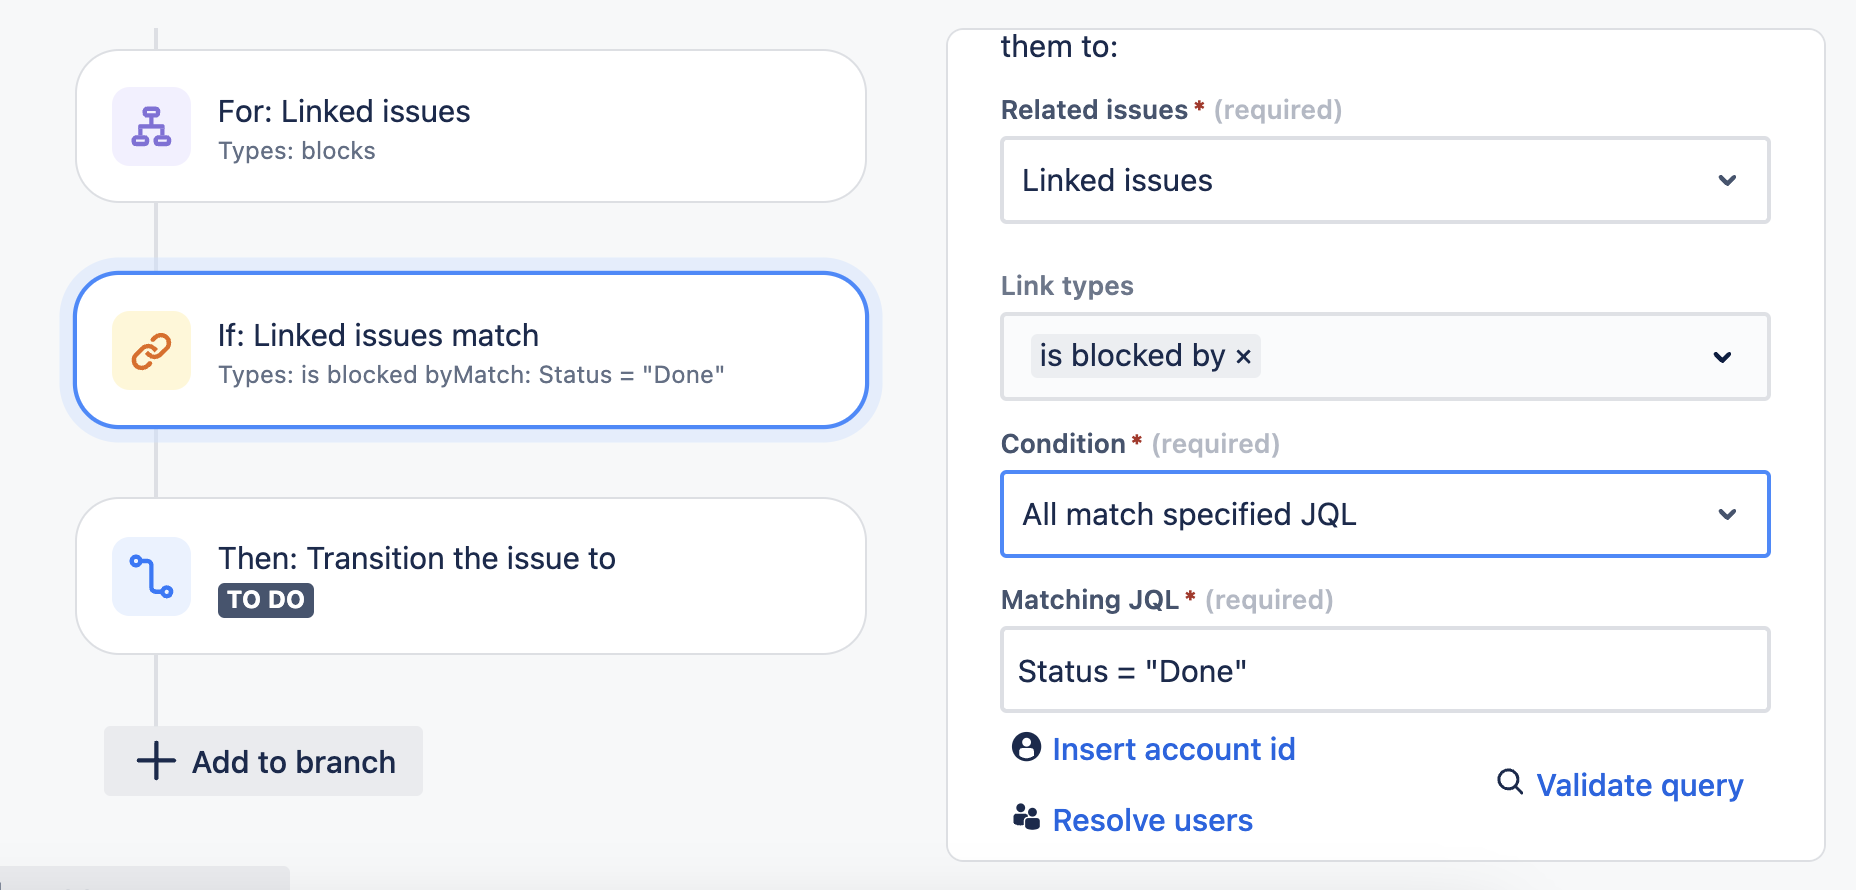Click the plus icon on Add to branch

pos(155,761)
